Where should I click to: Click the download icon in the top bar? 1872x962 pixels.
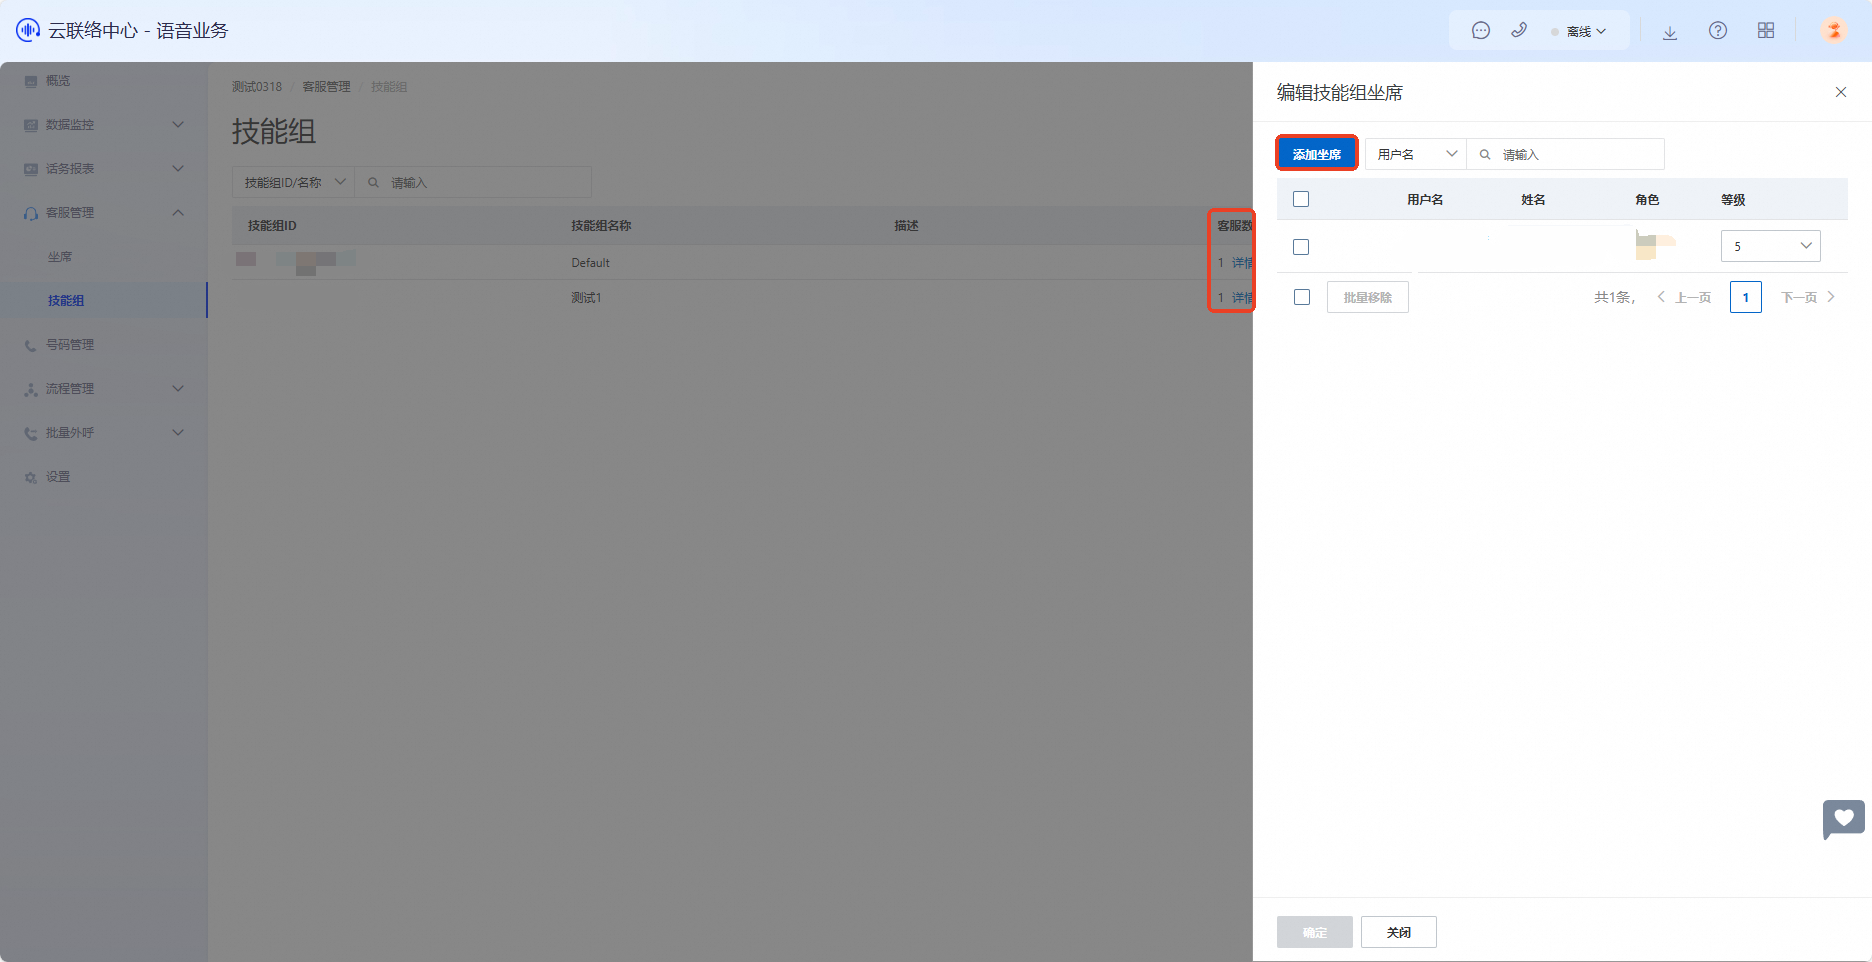coord(1670,32)
